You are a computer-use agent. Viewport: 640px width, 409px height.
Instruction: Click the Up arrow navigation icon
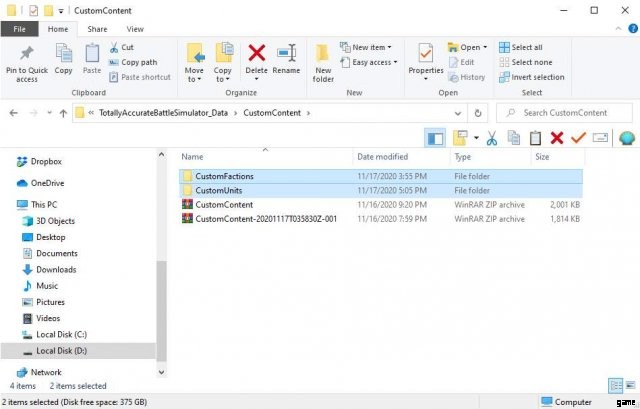tap(63, 113)
